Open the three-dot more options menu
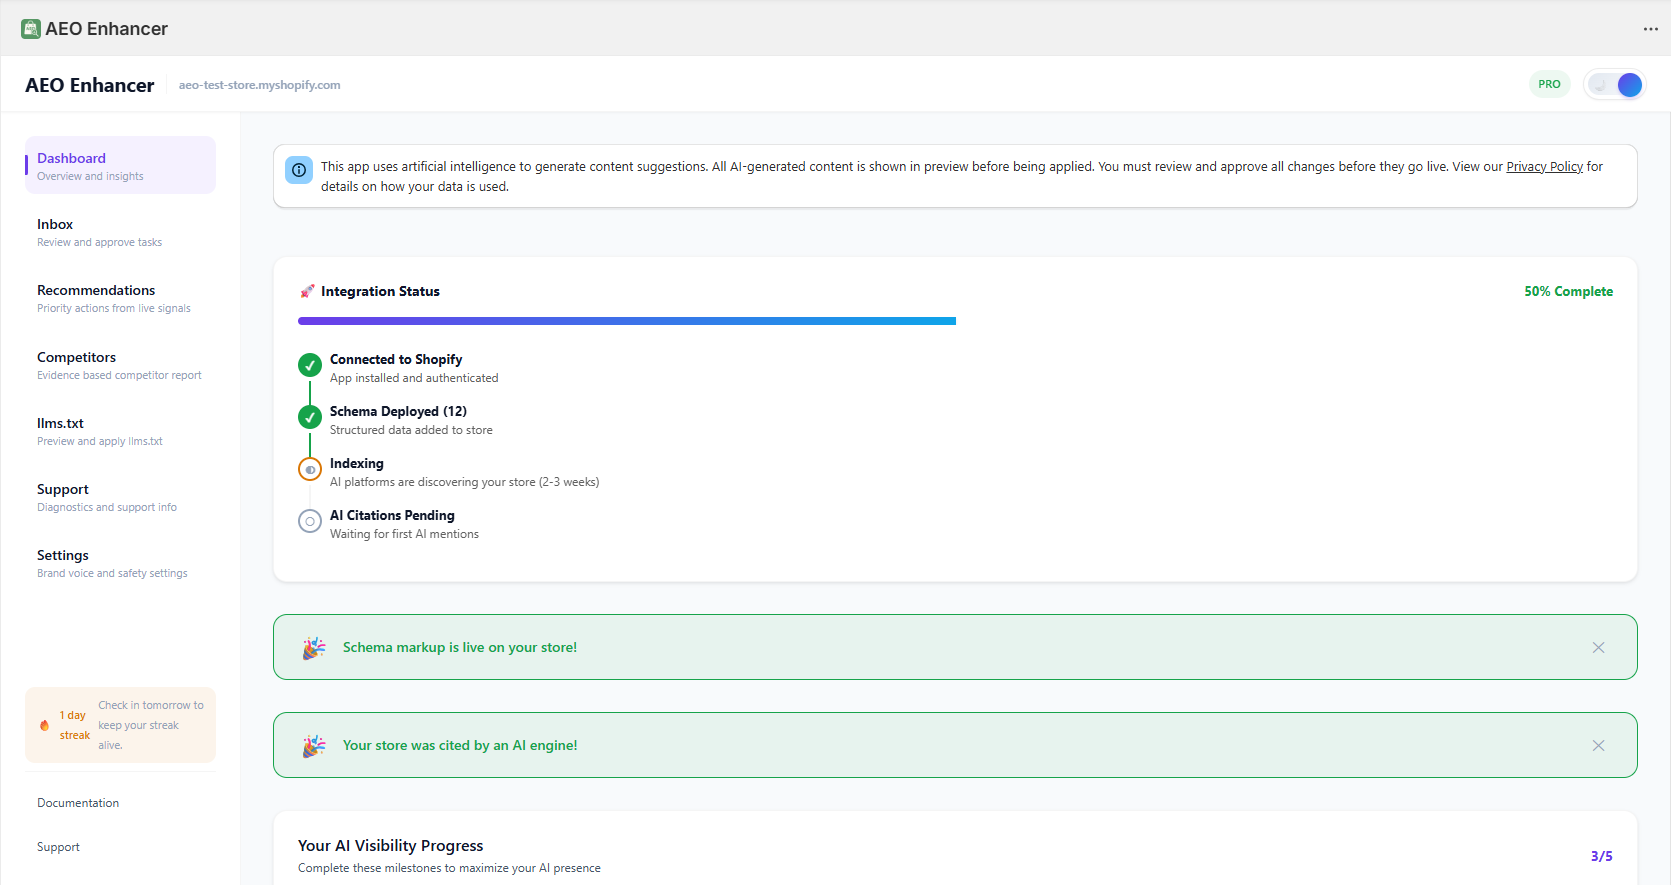The width and height of the screenshot is (1671, 885). coord(1650,29)
